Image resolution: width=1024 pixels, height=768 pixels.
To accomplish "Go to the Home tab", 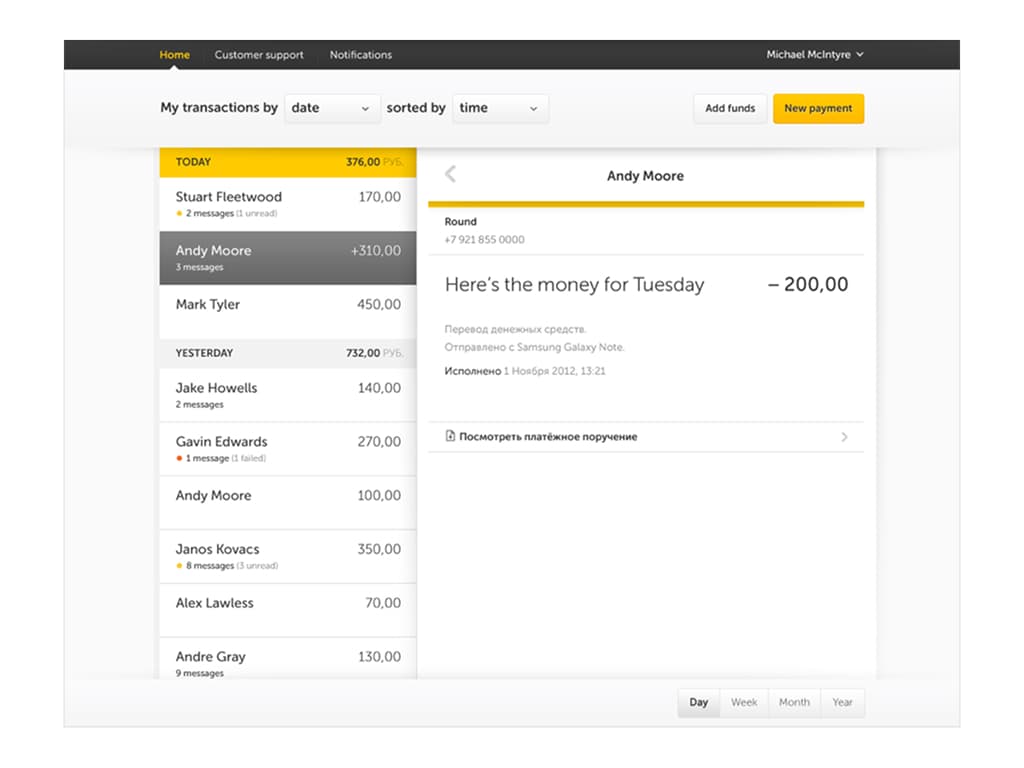I will point(174,55).
